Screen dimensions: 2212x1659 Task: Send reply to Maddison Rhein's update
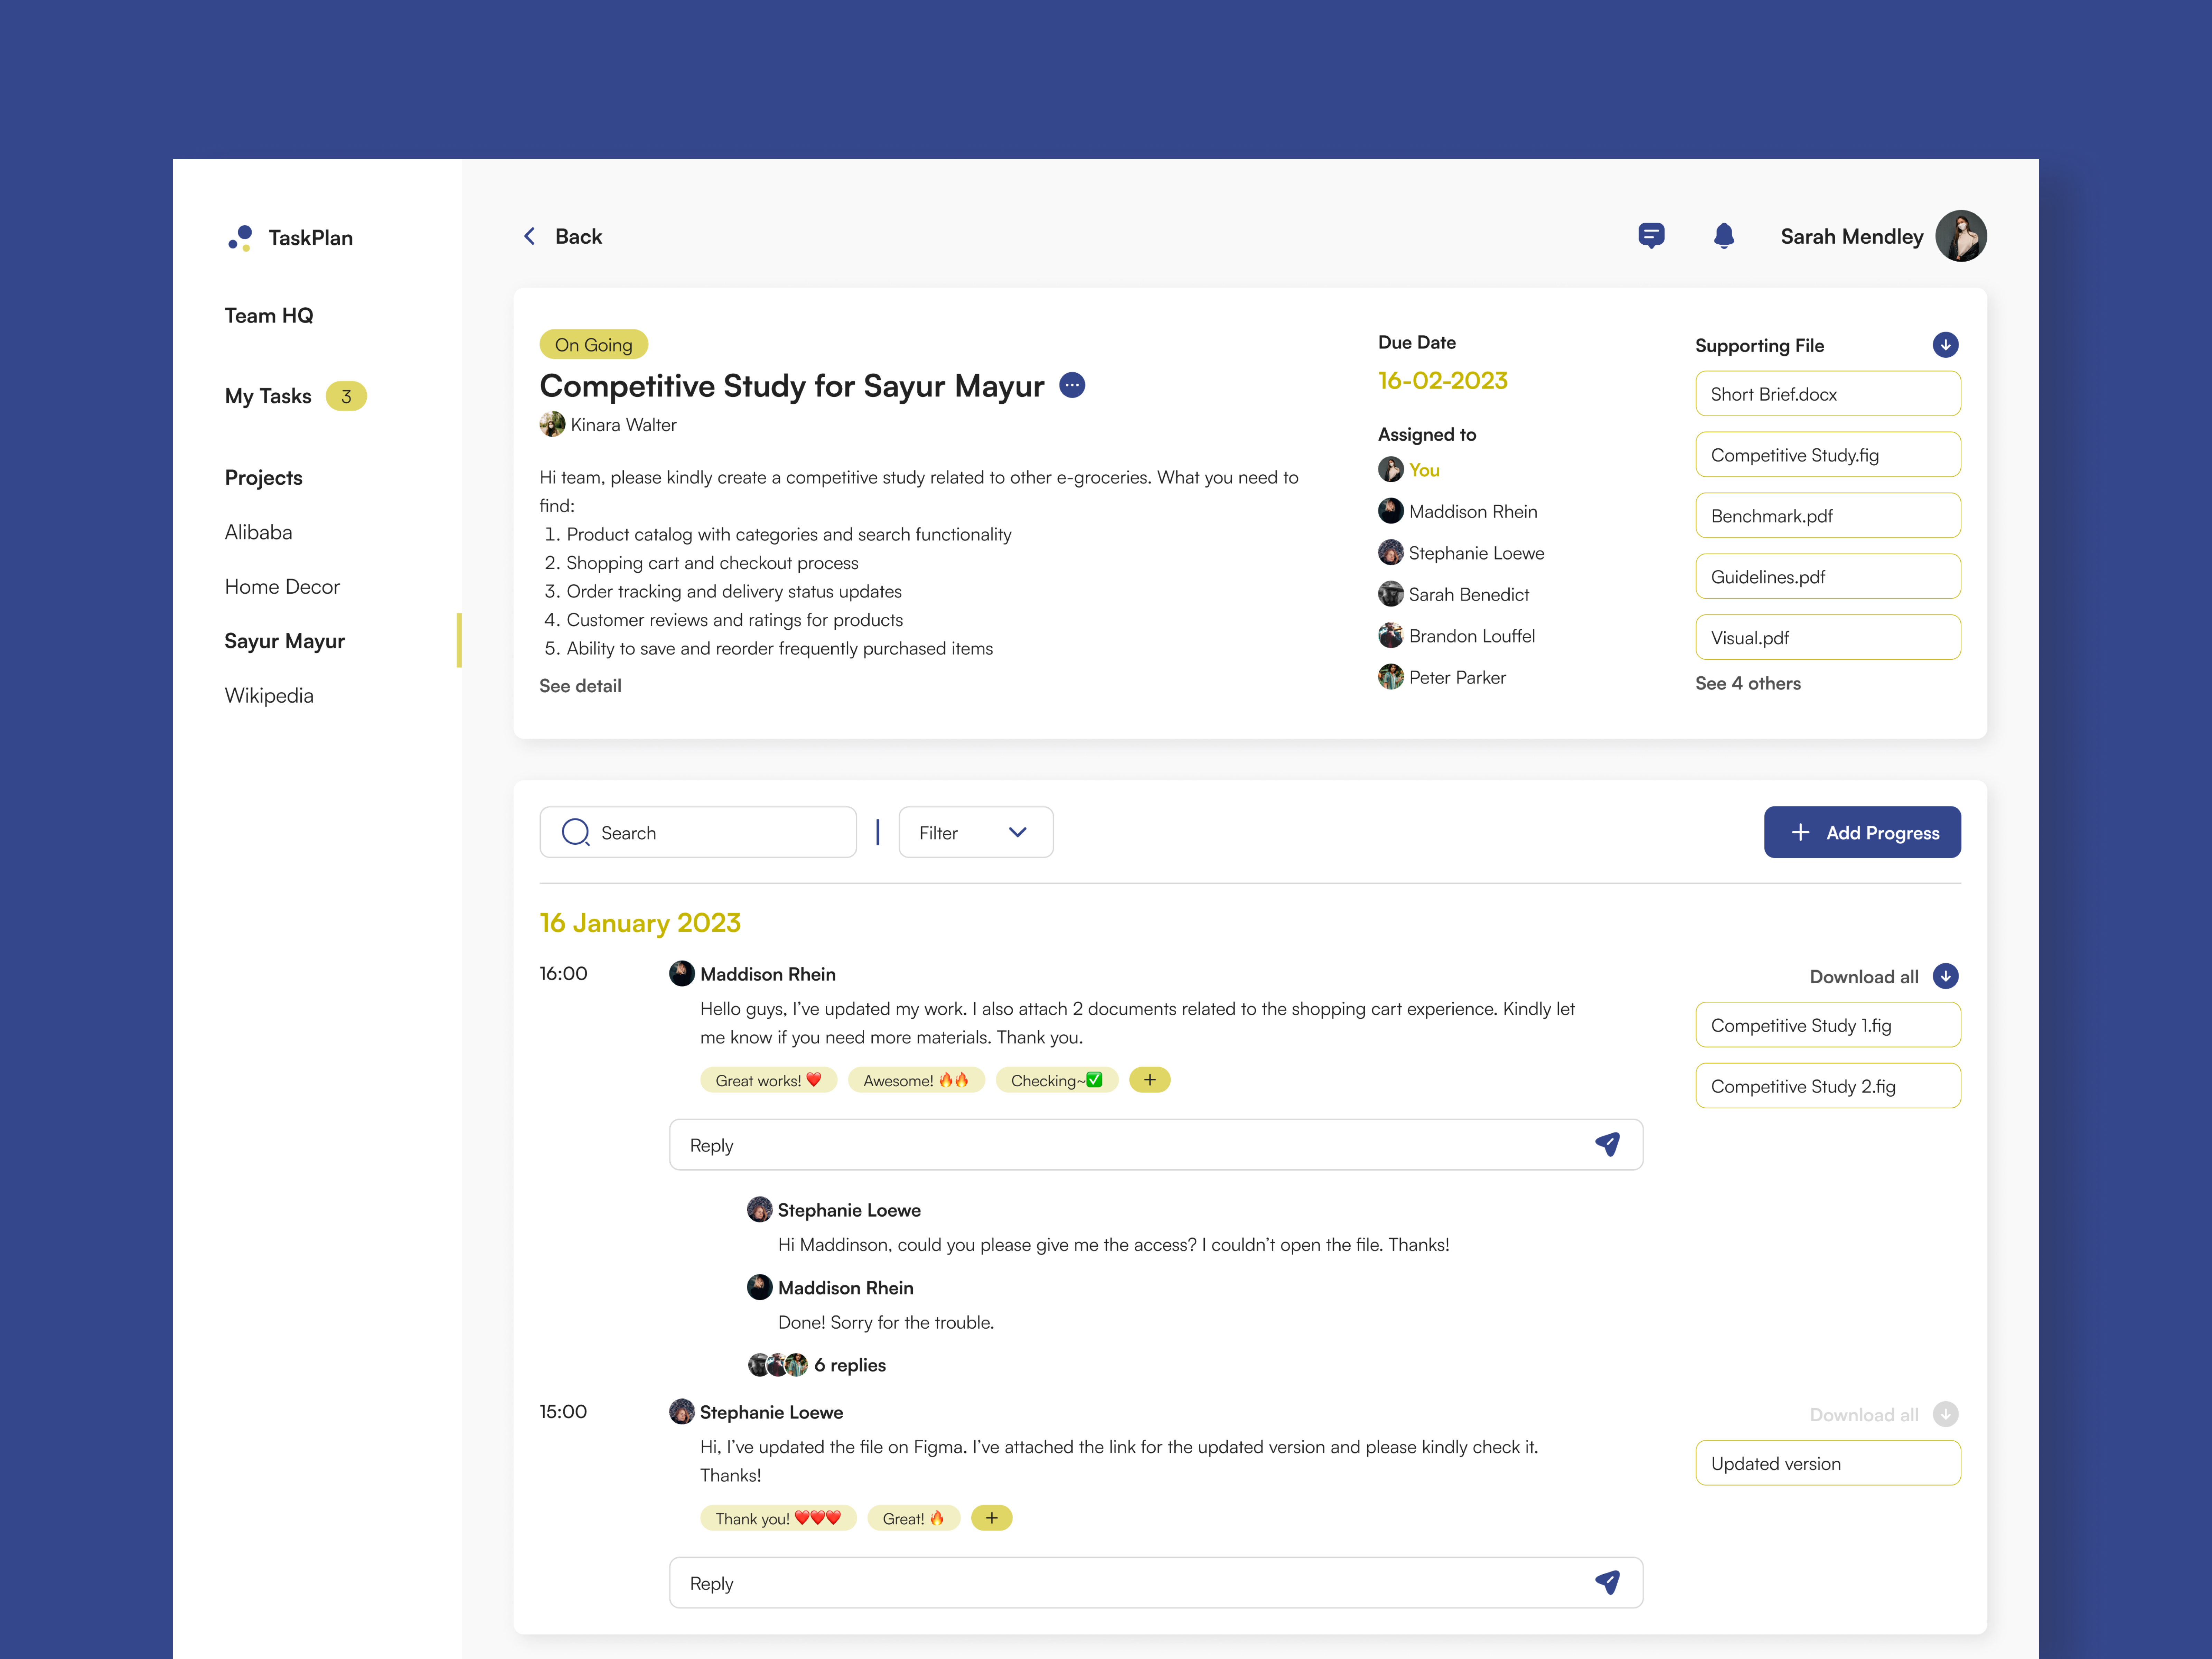[1607, 1144]
